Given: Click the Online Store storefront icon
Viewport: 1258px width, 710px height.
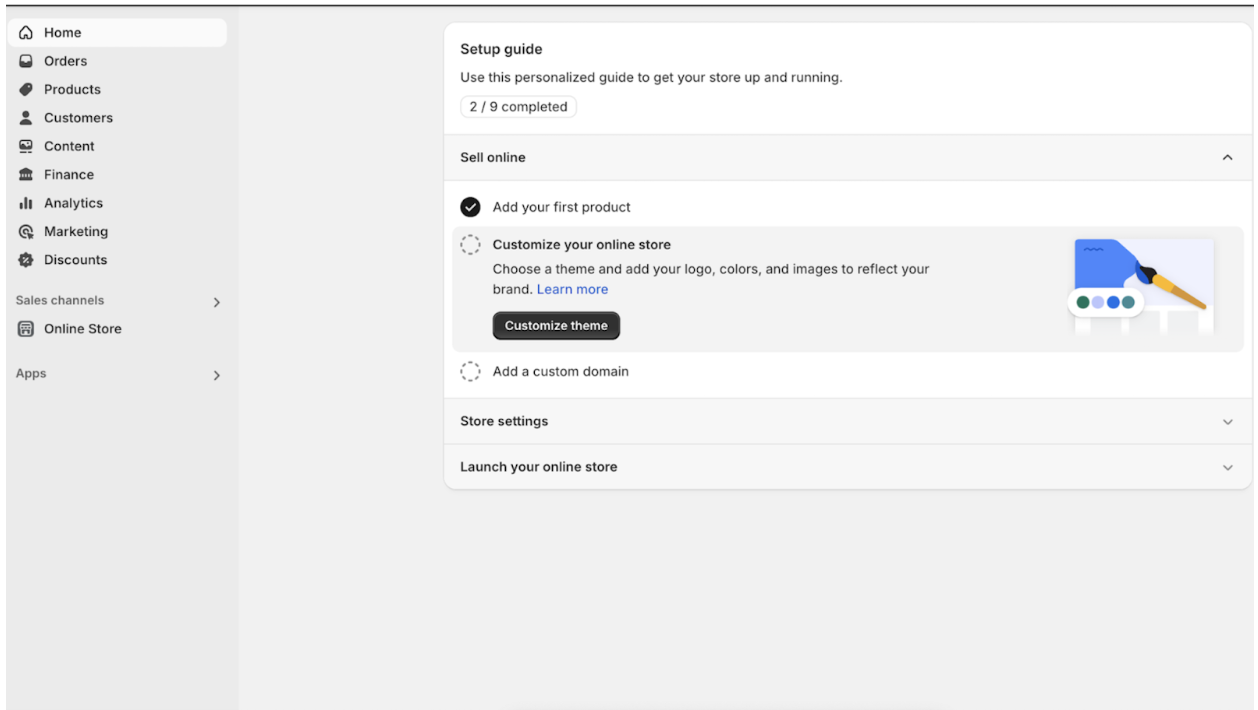Looking at the screenshot, I should pos(26,329).
